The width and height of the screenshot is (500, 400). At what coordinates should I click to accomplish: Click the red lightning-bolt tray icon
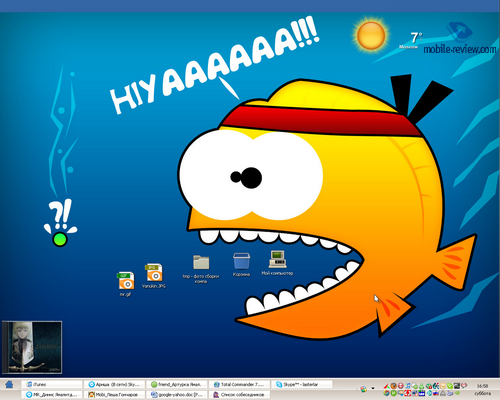tap(408, 393)
